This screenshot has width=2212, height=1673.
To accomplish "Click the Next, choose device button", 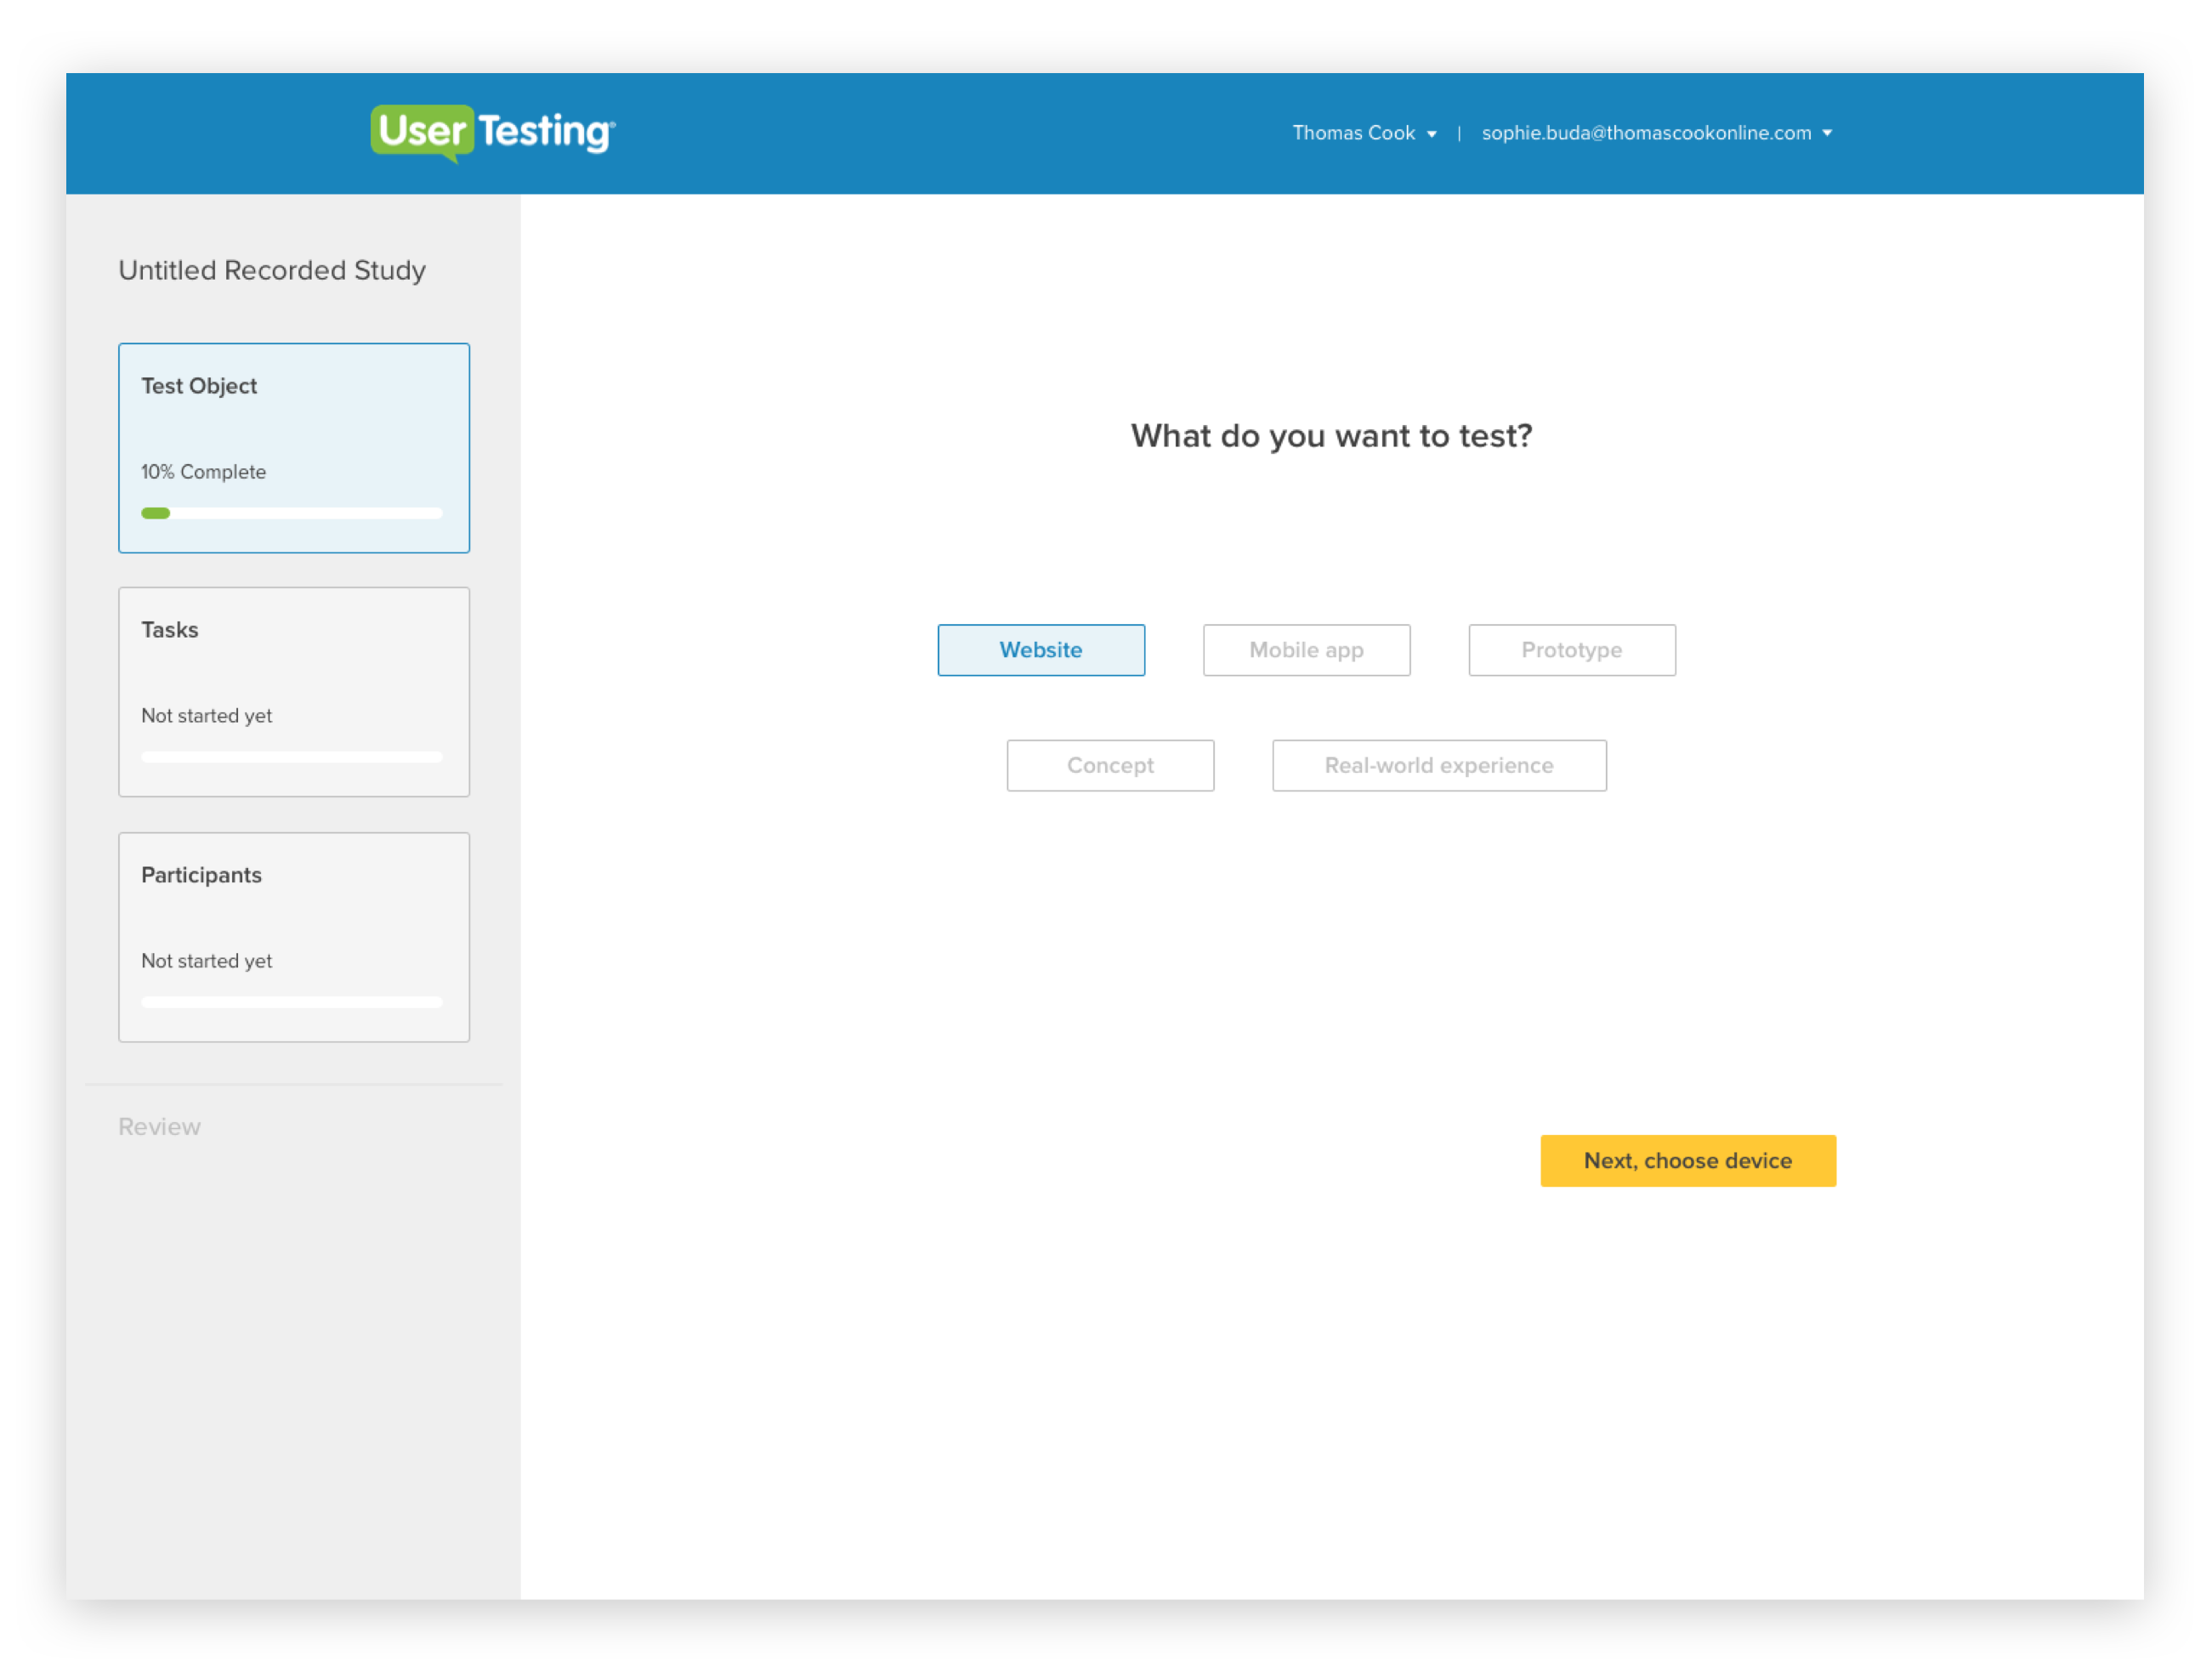I will point(1688,1161).
